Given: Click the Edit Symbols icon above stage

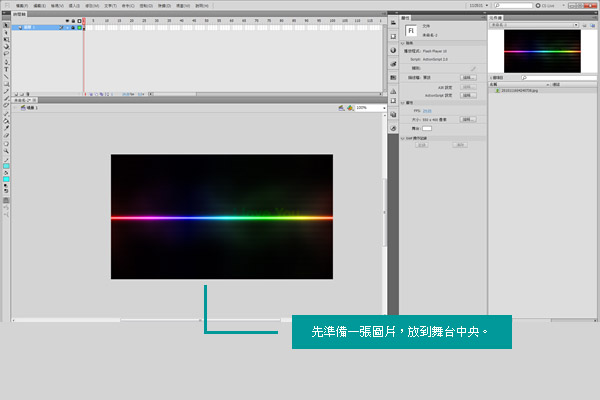Looking at the screenshot, I should click(x=350, y=108).
